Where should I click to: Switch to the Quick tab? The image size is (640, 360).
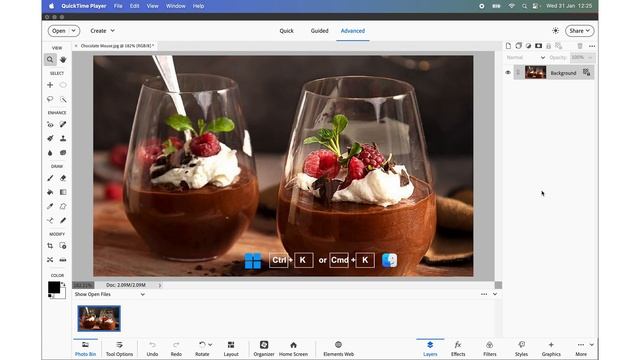tap(286, 31)
